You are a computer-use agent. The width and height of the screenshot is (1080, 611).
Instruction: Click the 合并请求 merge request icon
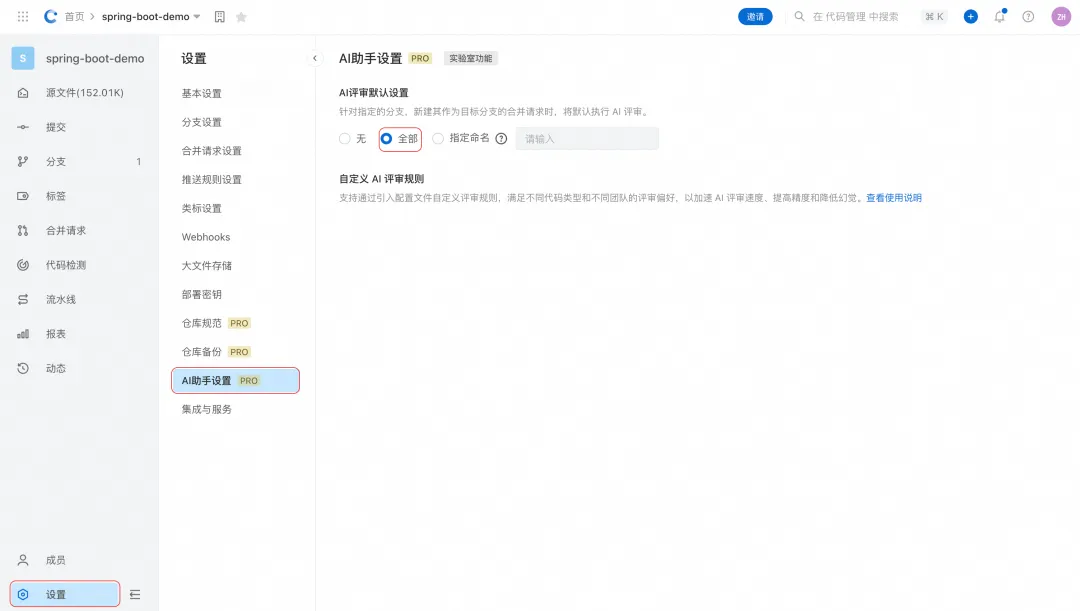(x=23, y=231)
